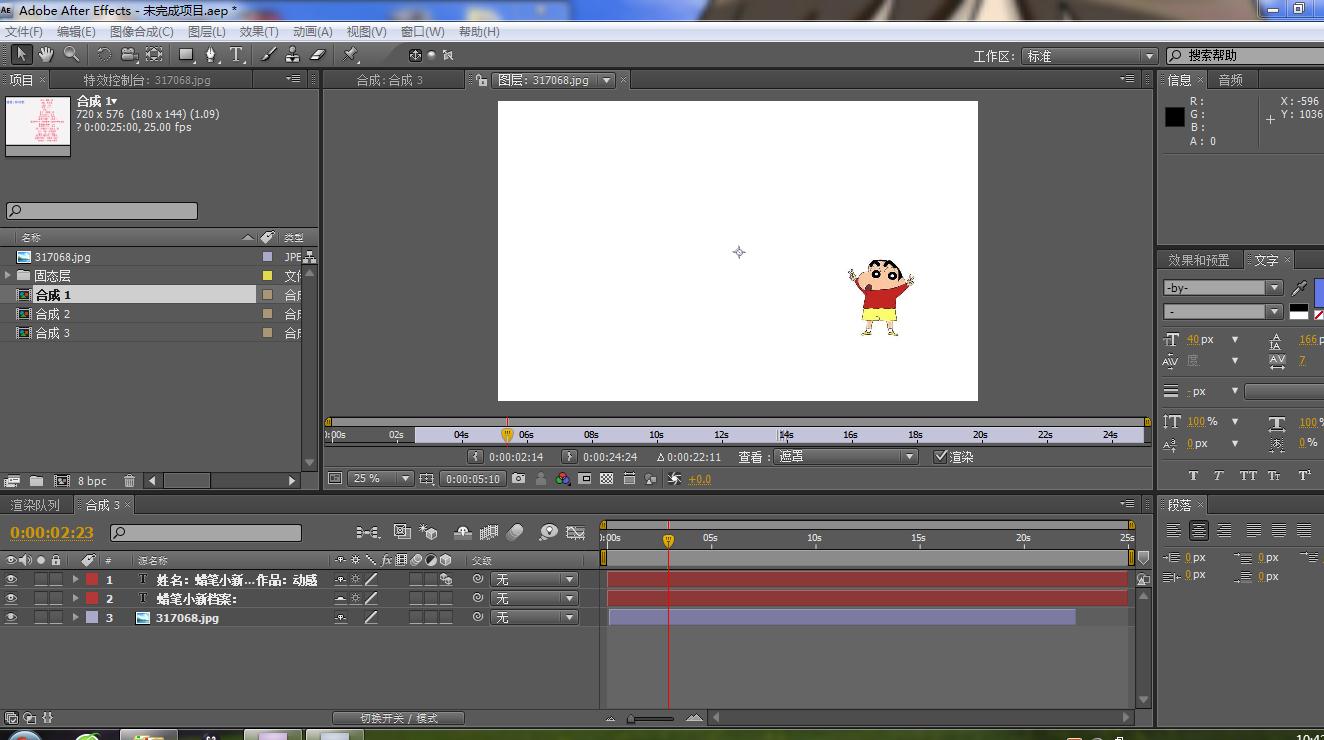Open the 动画(A) menu
Screen dimensions: 1324x740
[312, 31]
